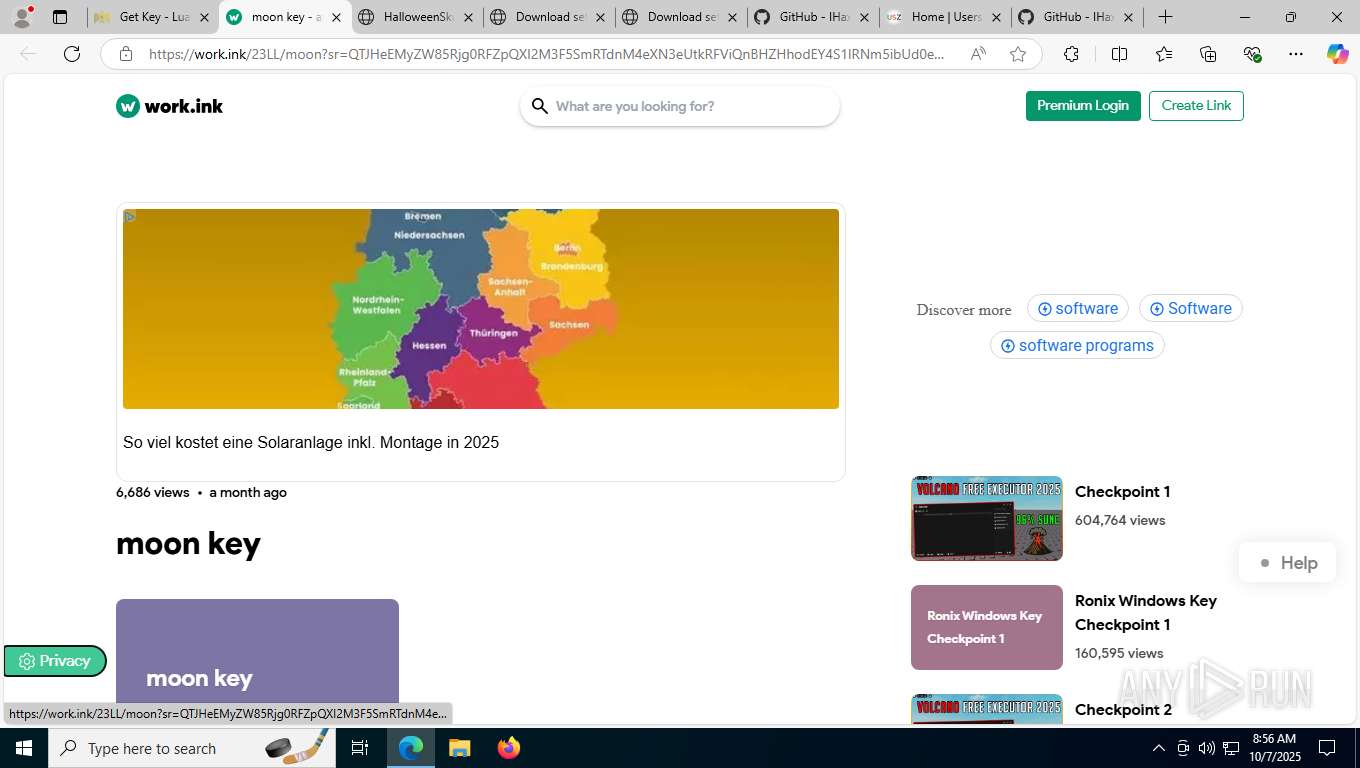
Task: Launch Firefox from taskbar
Action: tap(508, 748)
